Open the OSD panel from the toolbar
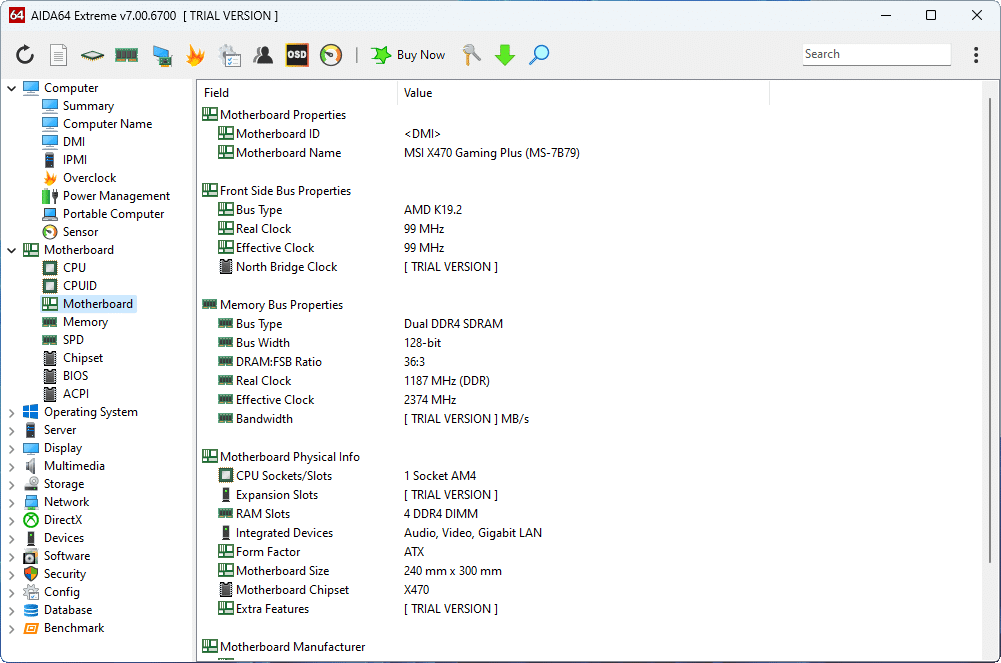This screenshot has height=663, width=1001. click(x=296, y=55)
